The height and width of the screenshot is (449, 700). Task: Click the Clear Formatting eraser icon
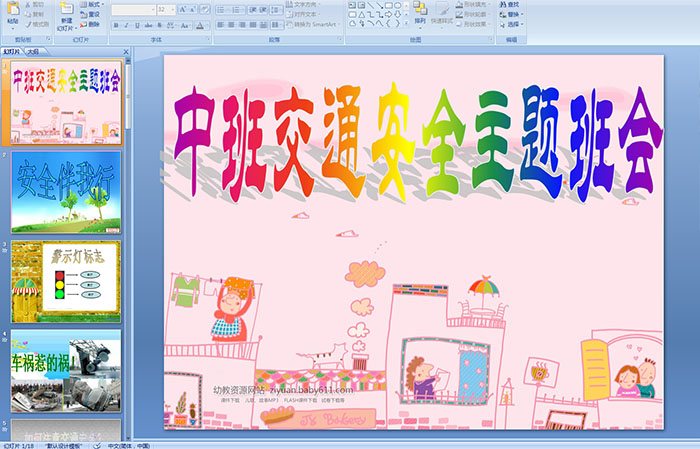coord(205,9)
